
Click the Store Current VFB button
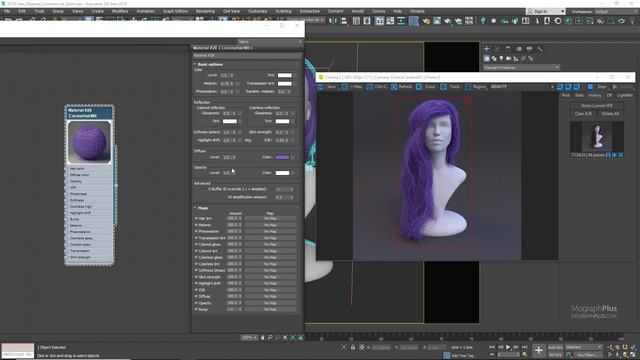coord(596,106)
